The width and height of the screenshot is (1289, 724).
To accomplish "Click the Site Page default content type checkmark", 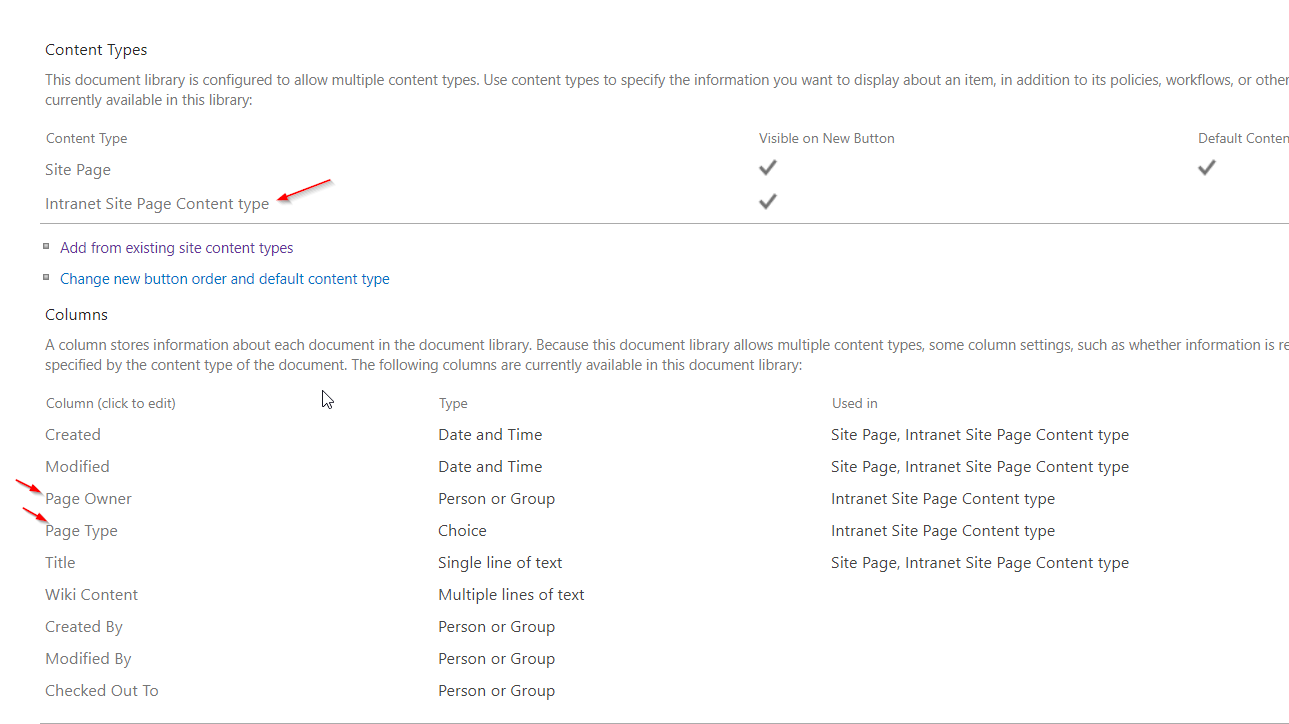I will (x=1206, y=168).
